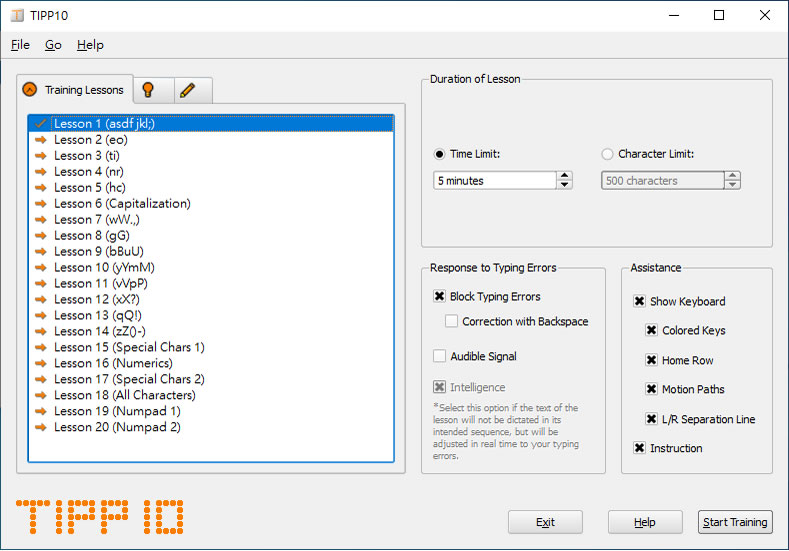The height and width of the screenshot is (551, 789).
Task: Open the Go menu
Action: pos(53,45)
